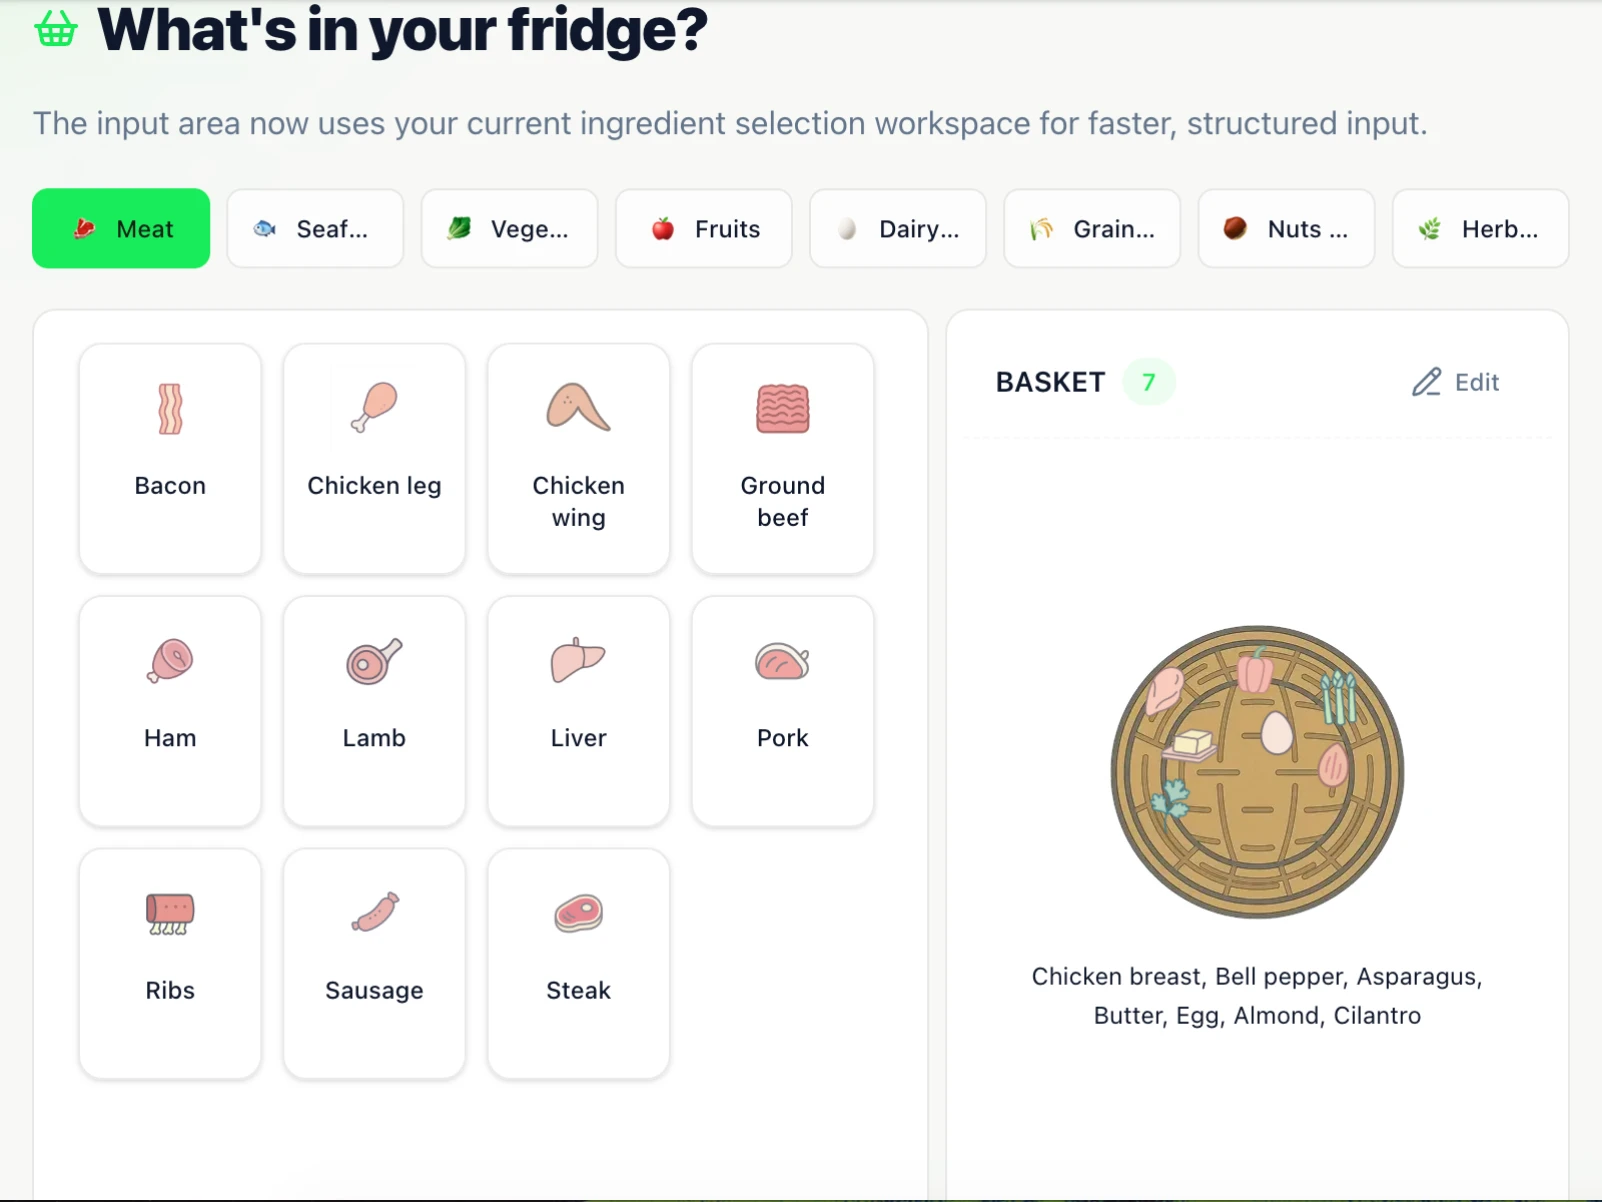Add Ribs to your ingredients
This screenshot has width=1602, height=1202.
tap(170, 963)
